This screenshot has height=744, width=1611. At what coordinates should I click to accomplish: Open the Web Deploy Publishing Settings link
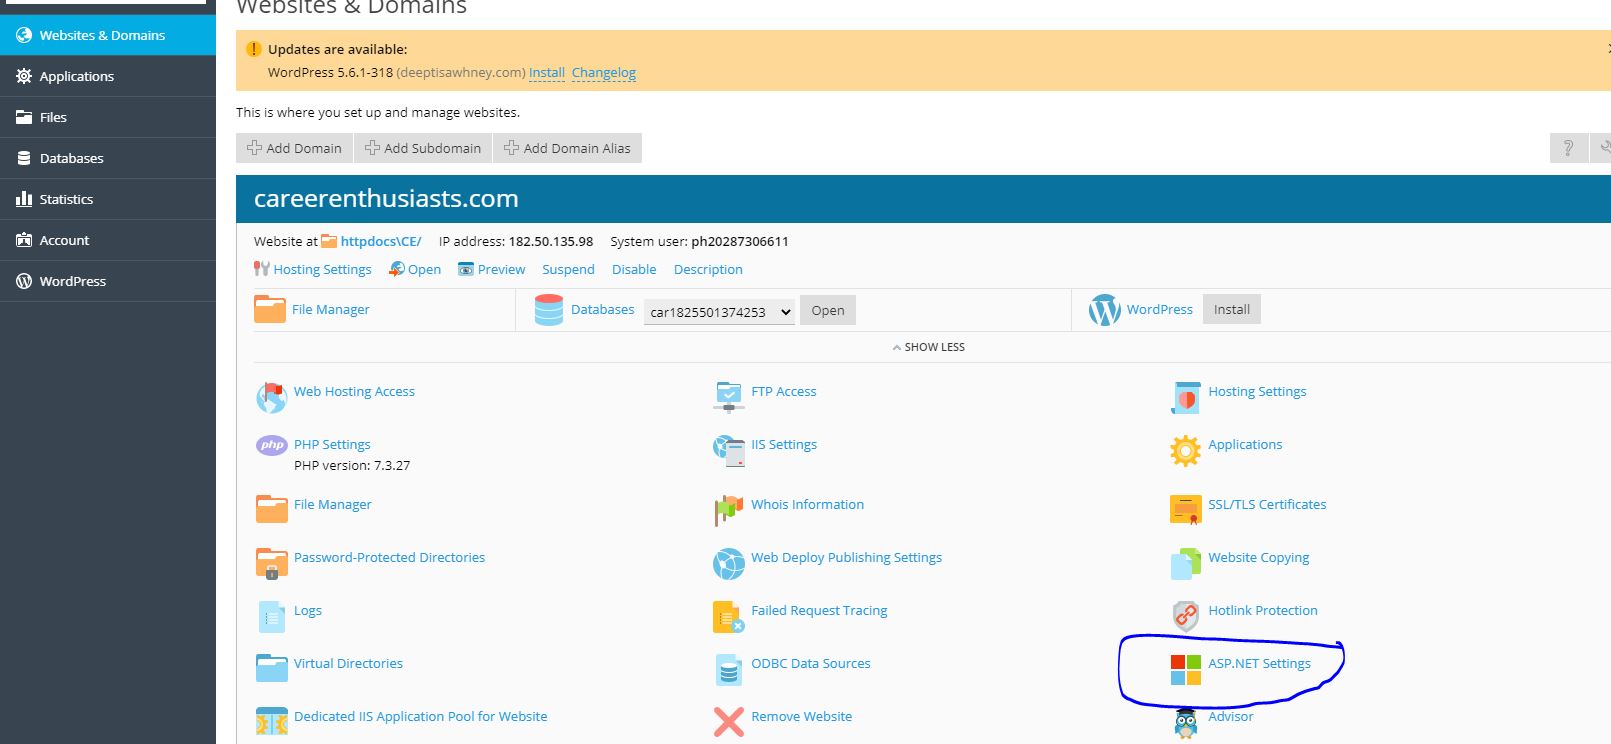coord(846,557)
